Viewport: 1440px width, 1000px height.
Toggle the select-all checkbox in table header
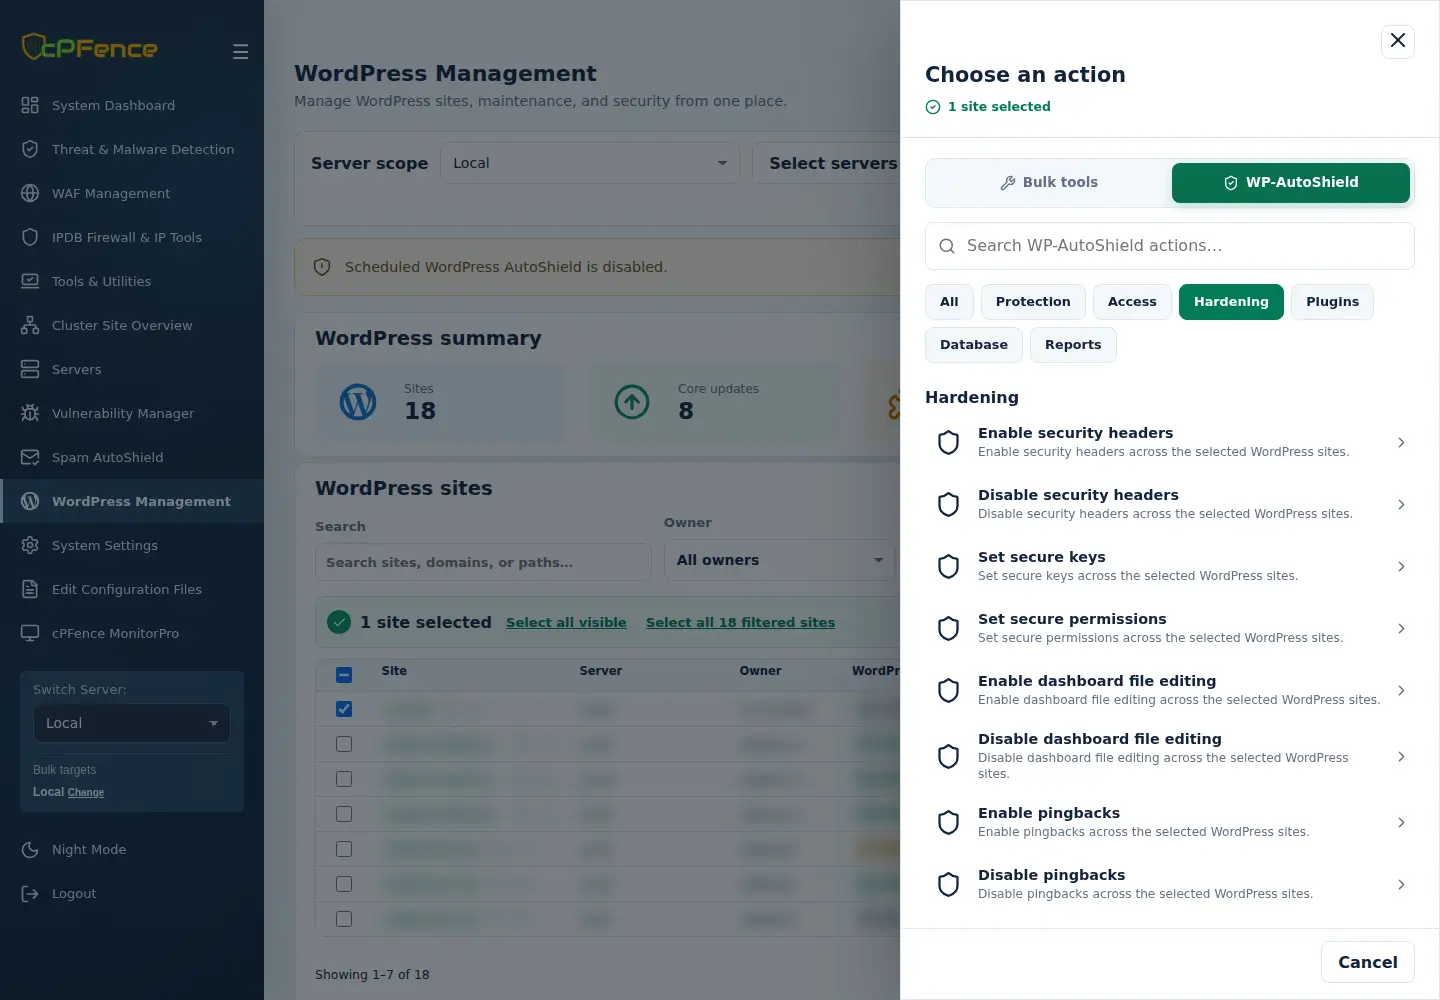[x=344, y=675]
